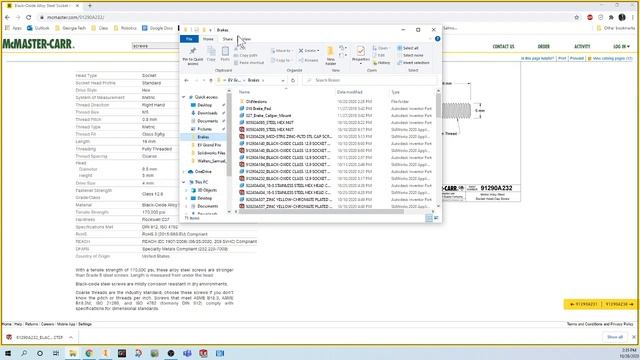Open the Properties button in Explorer ribbon
The width and height of the screenshot is (640, 360).
coord(360,55)
